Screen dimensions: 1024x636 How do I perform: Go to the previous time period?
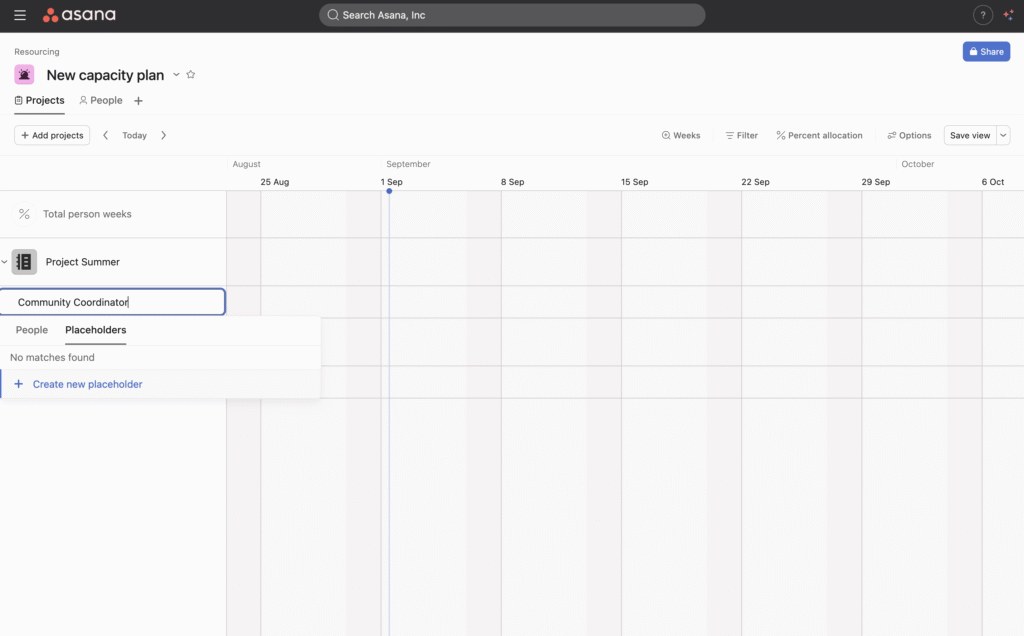106,135
